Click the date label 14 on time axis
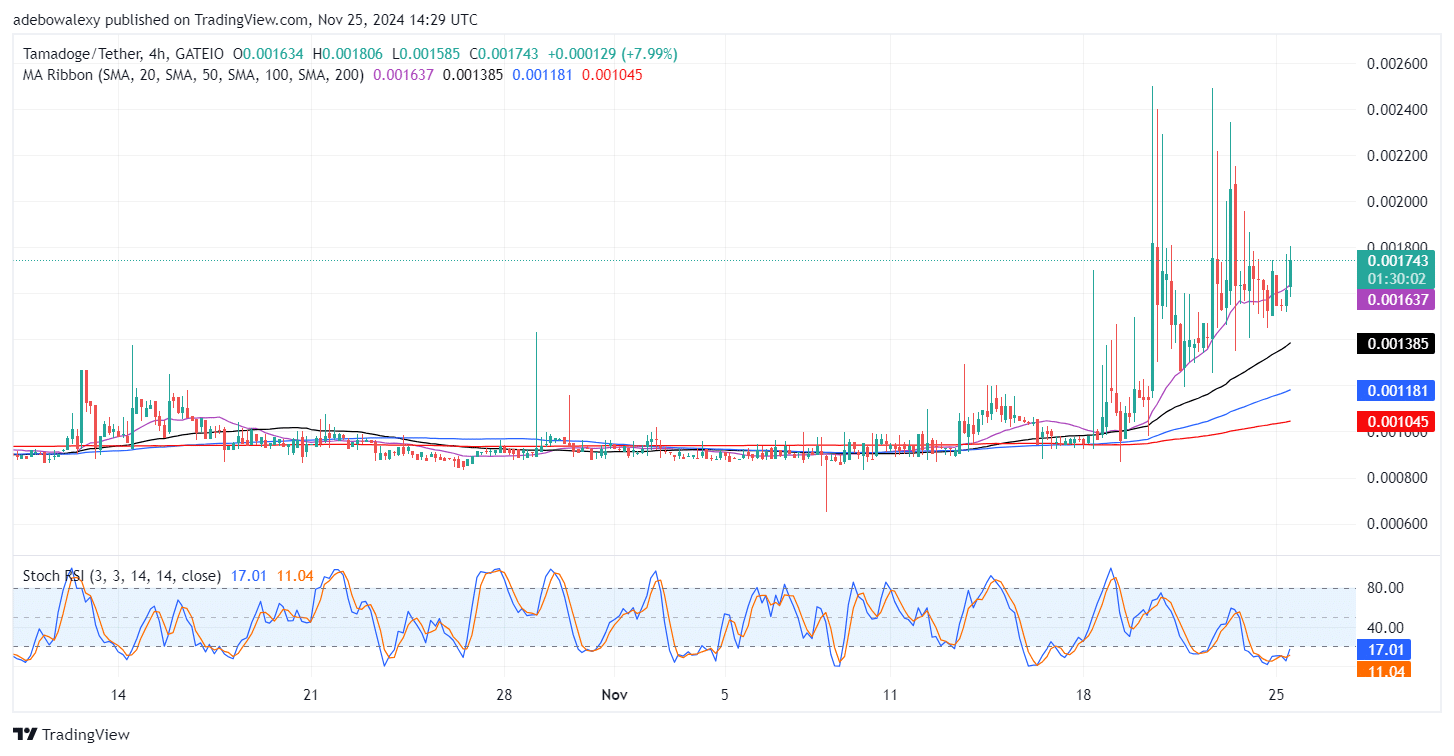Viewport: 1454px width, 756px height. click(x=117, y=695)
